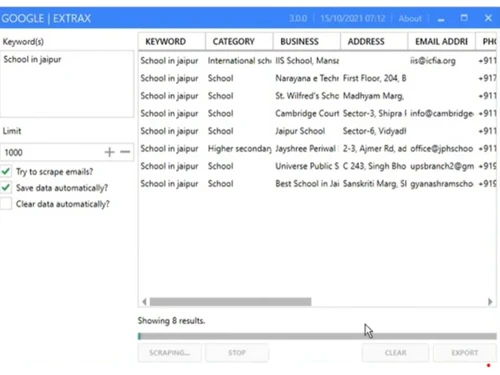Toggle 'Try to scrape emails?' checkbox
This screenshot has height=375, width=500.
pos(6,172)
